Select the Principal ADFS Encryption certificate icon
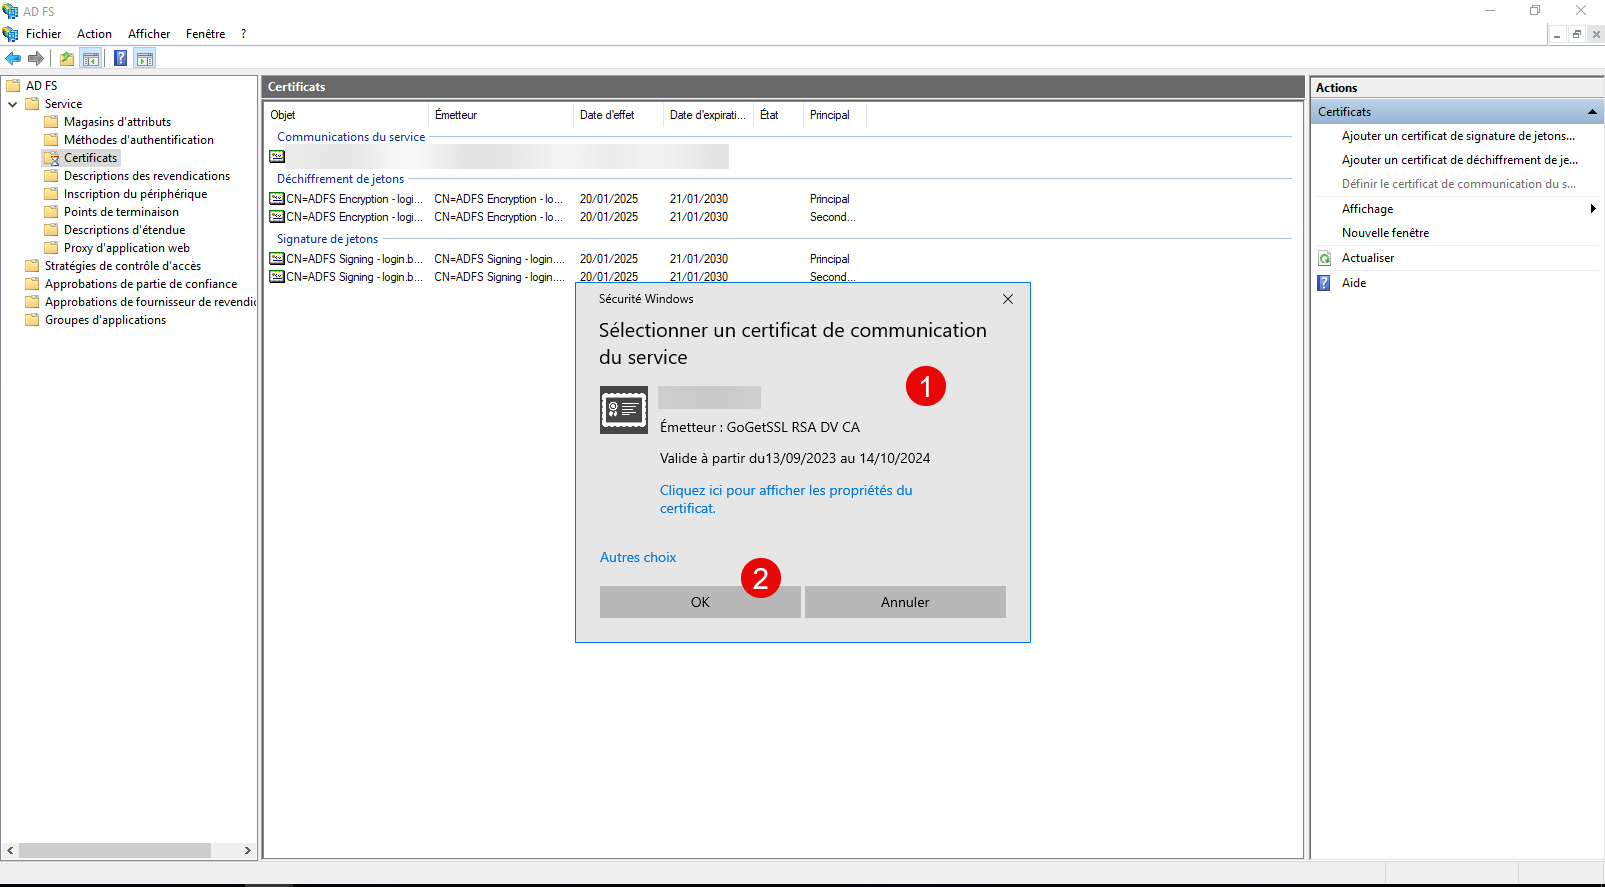Screen dimensions: 1605x887 tap(277, 199)
